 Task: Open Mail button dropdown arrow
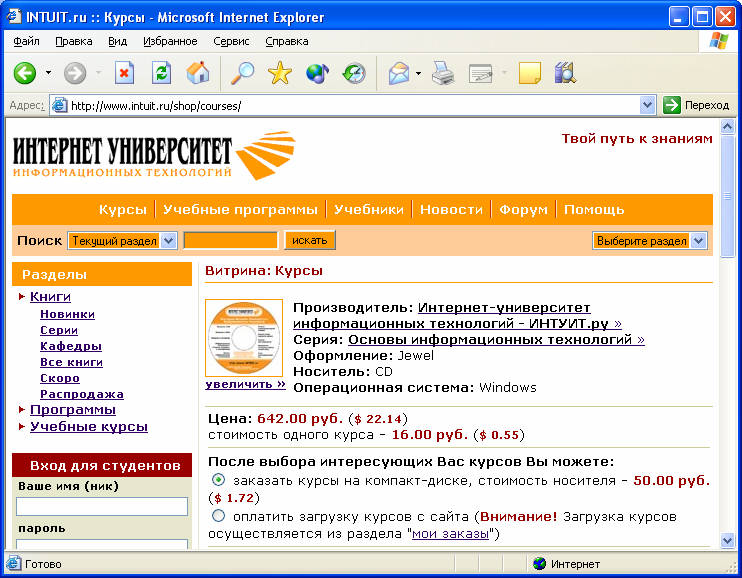click(418, 73)
